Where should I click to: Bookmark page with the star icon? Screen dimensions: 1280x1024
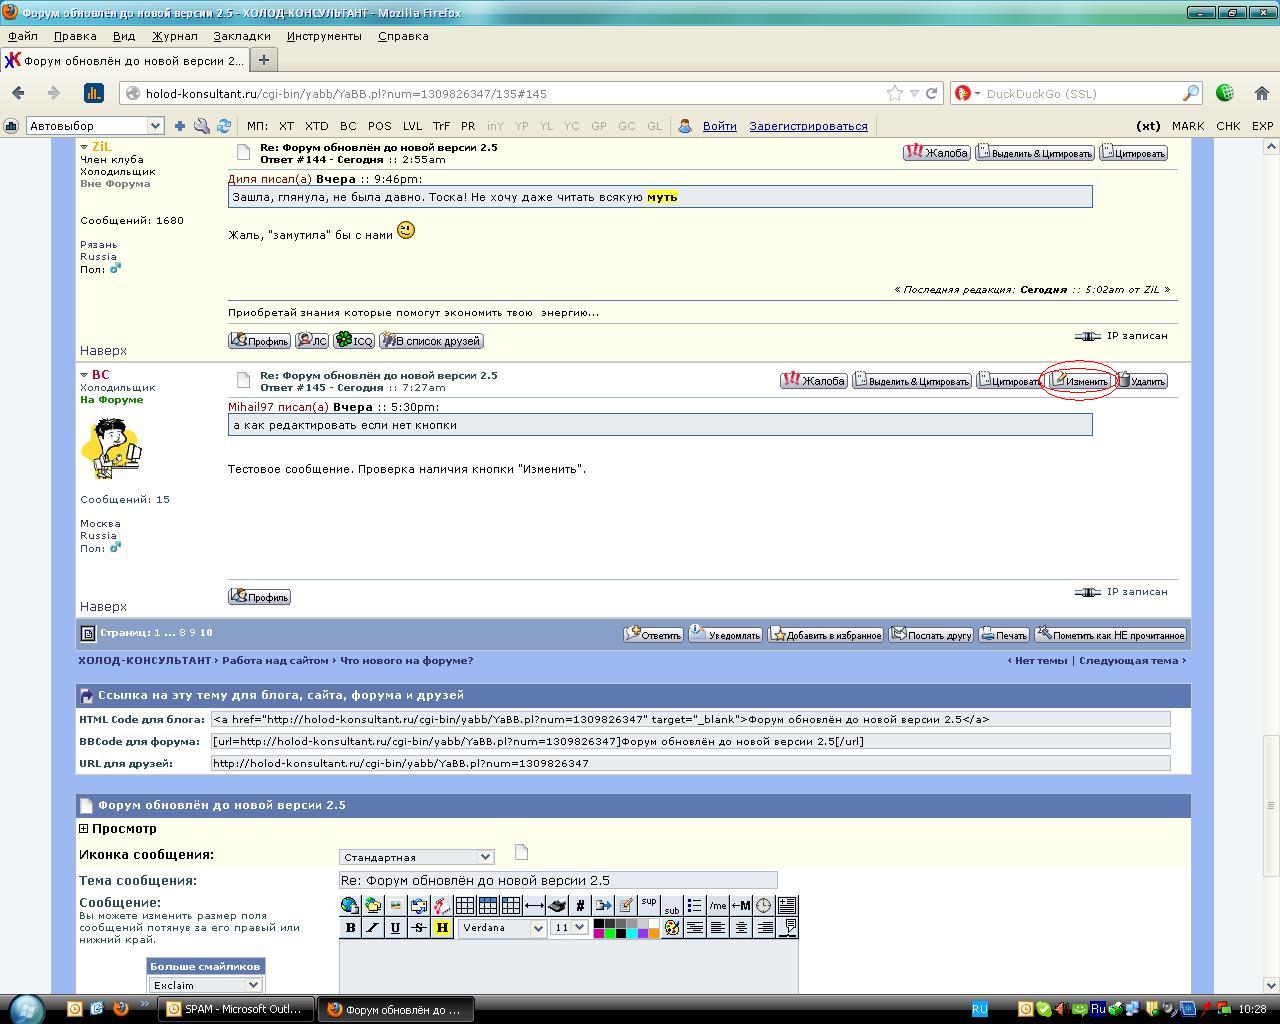pyautogui.click(x=894, y=93)
